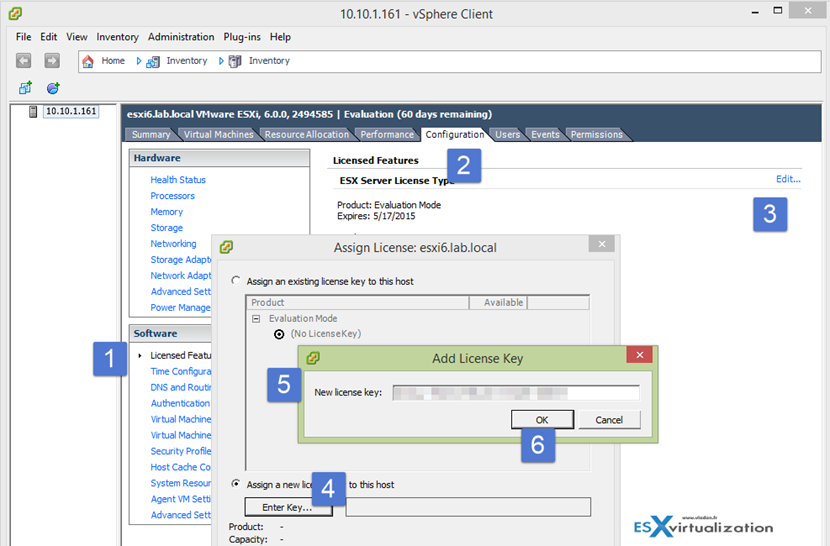Open Network Adapters hardware link
The height and width of the screenshot is (546, 830).
(x=181, y=276)
